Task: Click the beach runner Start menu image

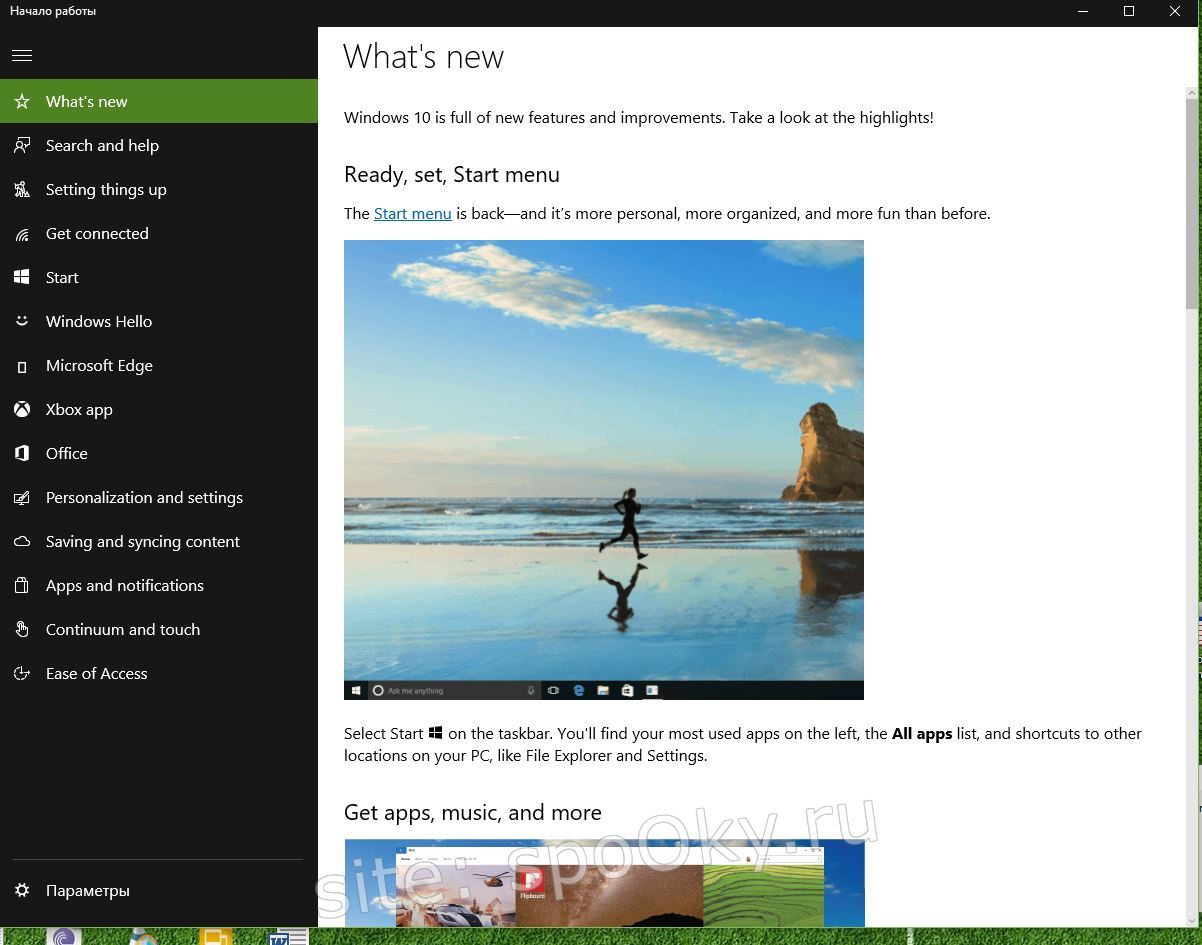Action: [x=604, y=470]
